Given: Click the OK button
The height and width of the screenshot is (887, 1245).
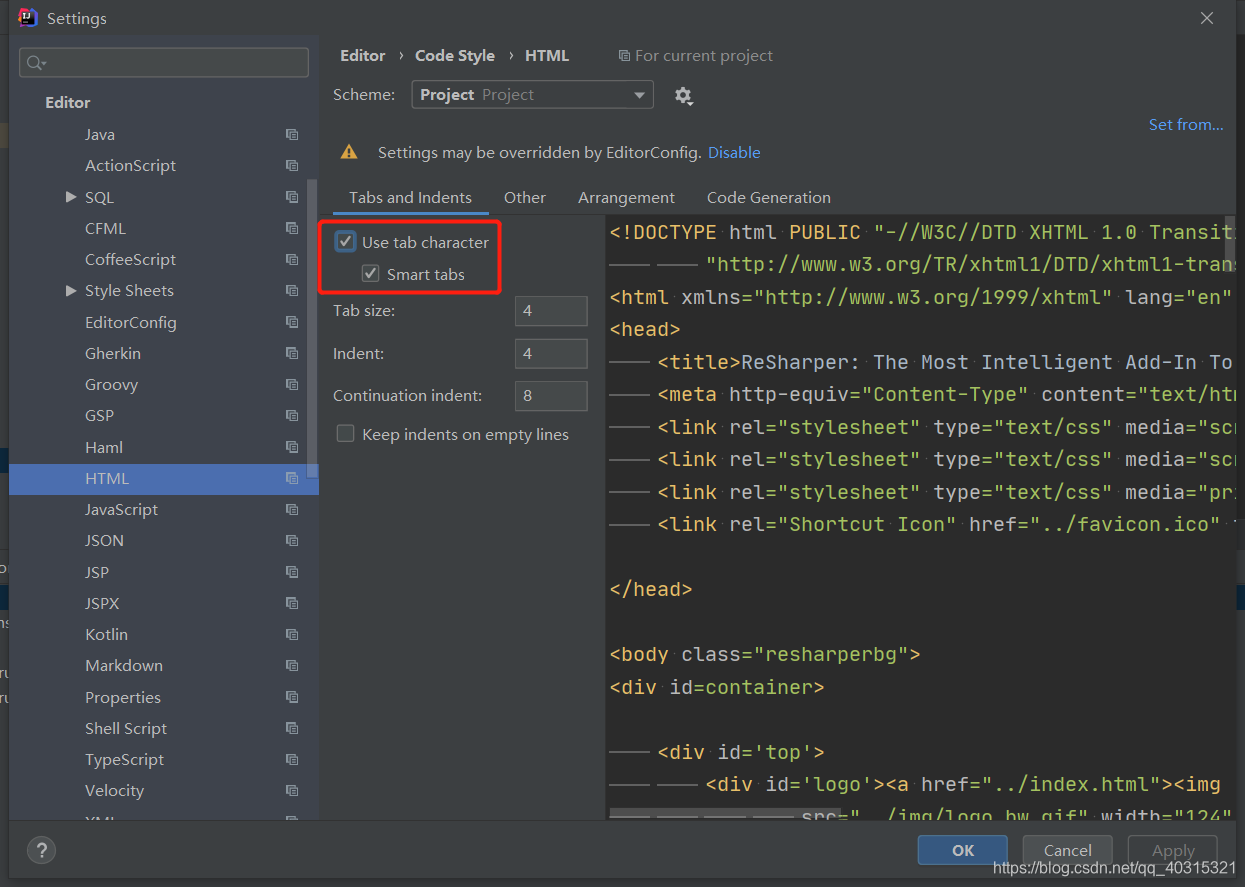Looking at the screenshot, I should point(963,850).
